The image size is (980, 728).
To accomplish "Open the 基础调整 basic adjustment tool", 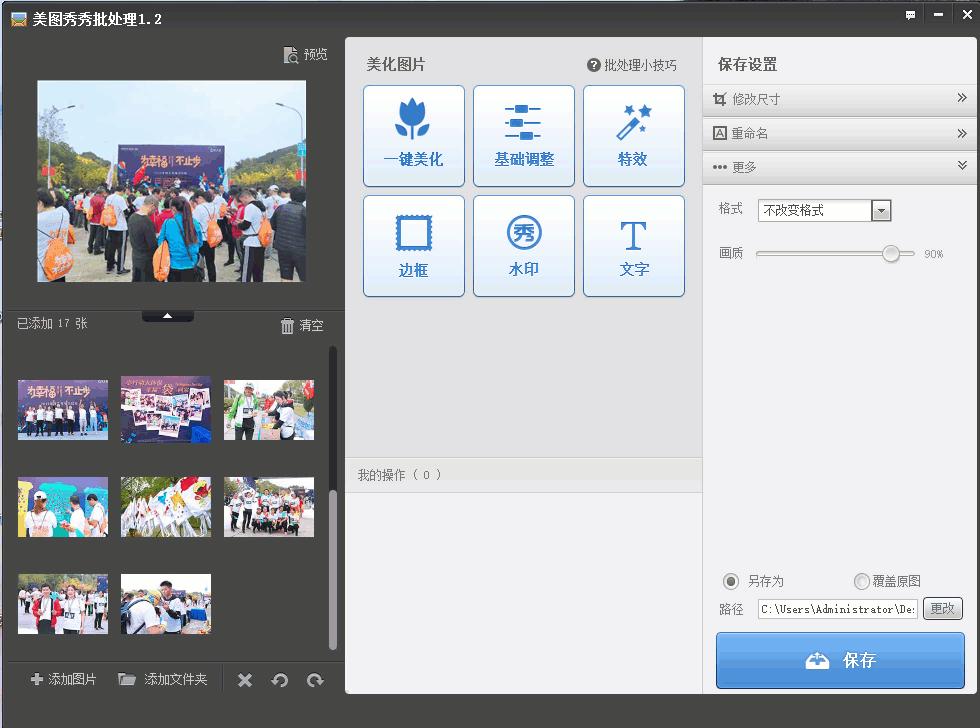I will [523, 136].
